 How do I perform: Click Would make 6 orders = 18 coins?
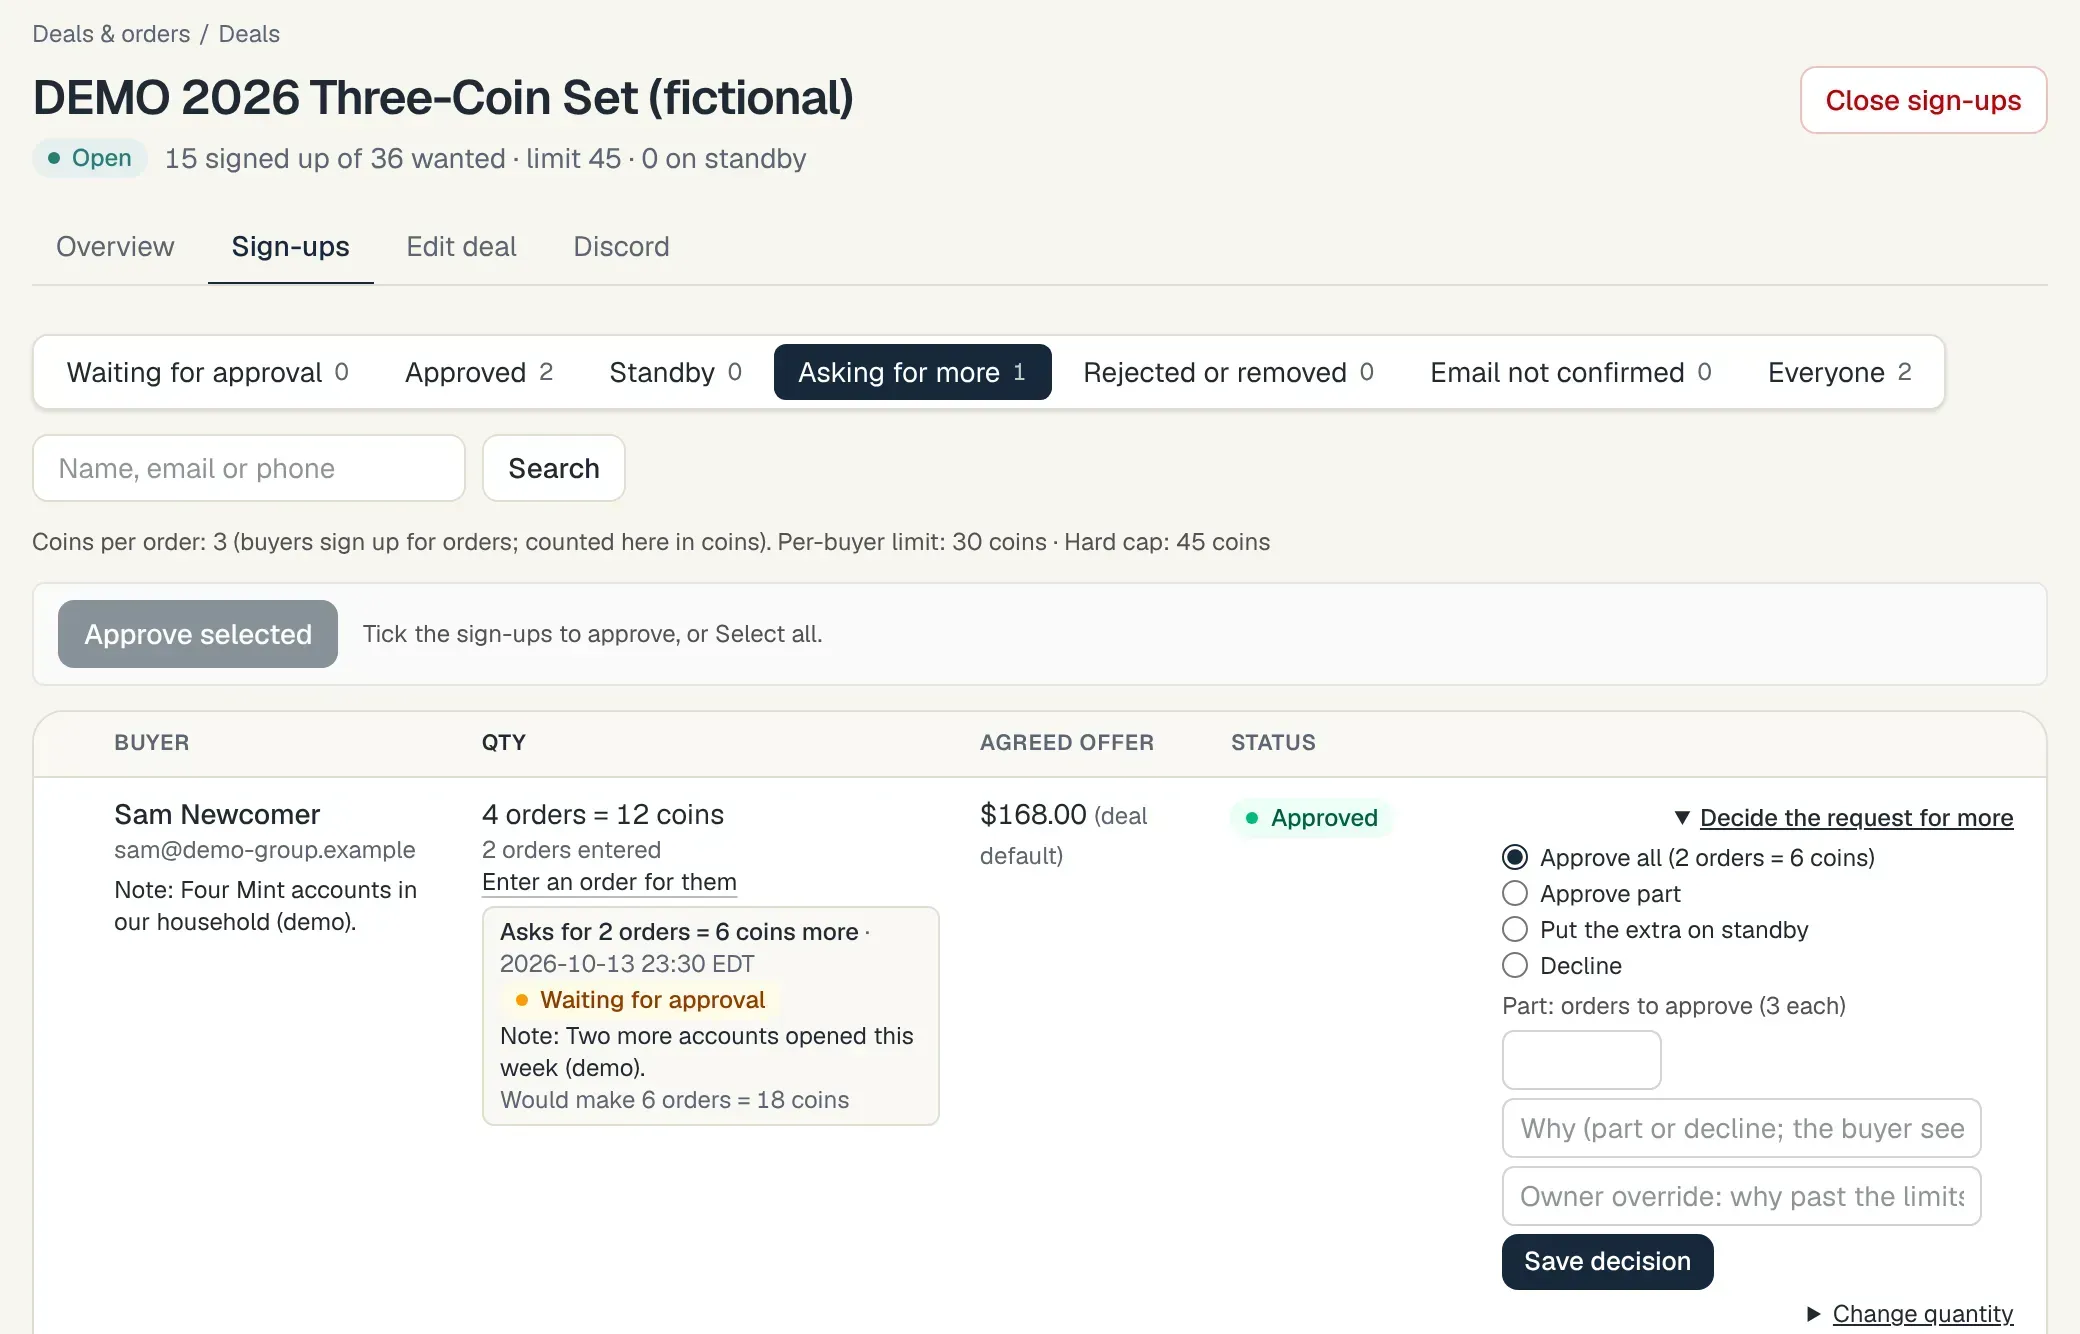(x=674, y=1099)
